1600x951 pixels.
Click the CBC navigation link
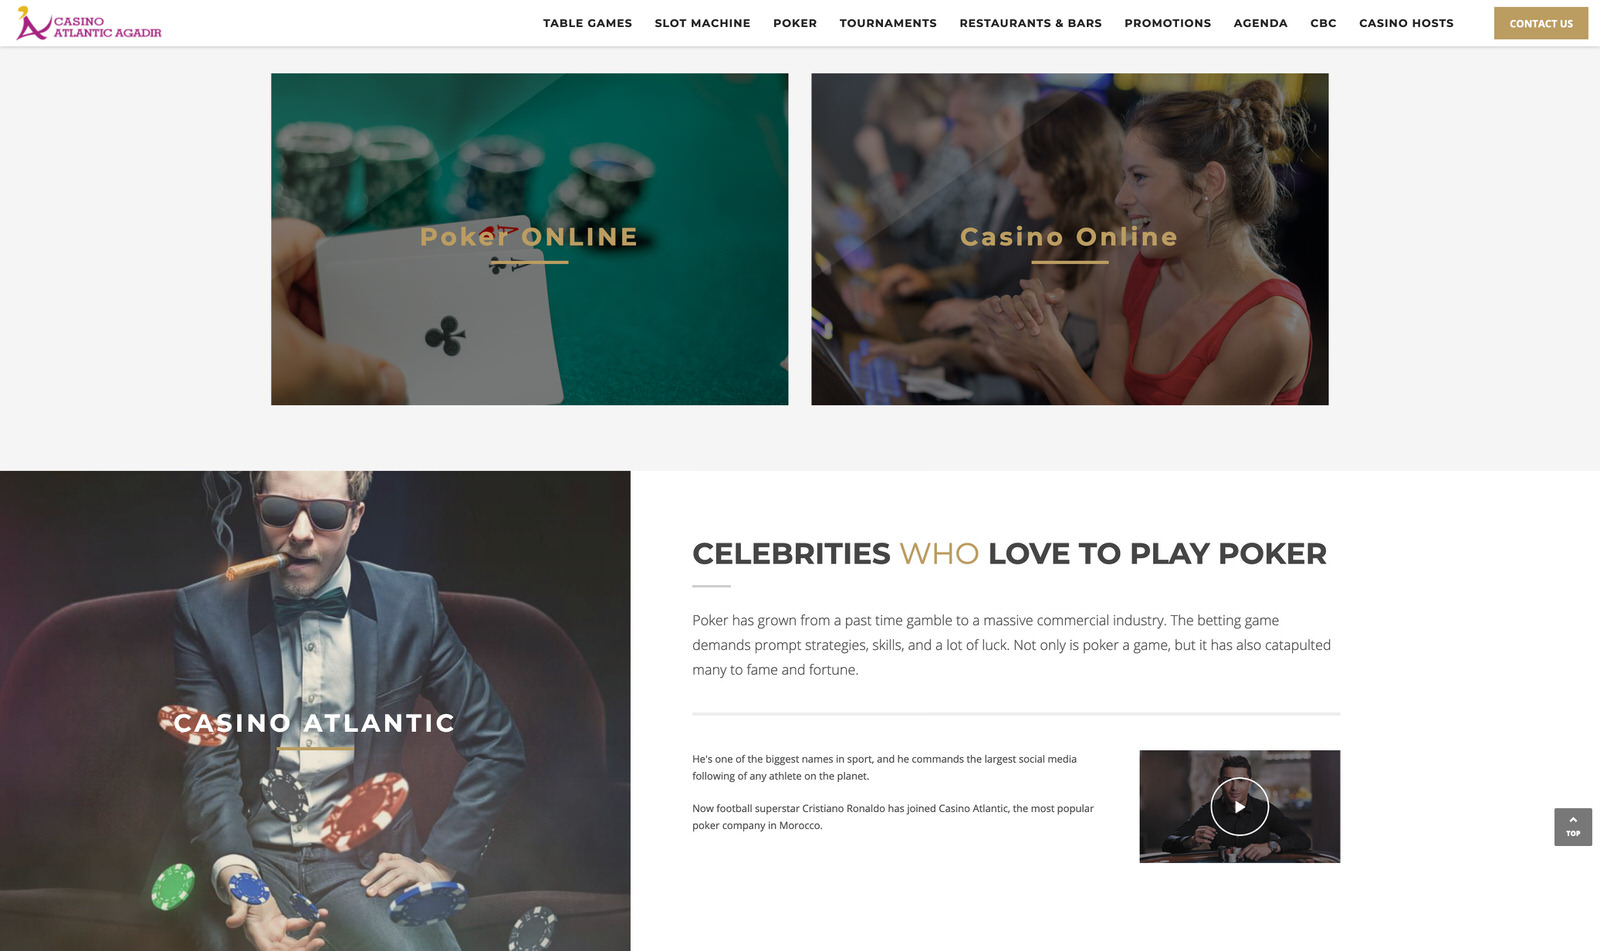[1323, 23]
